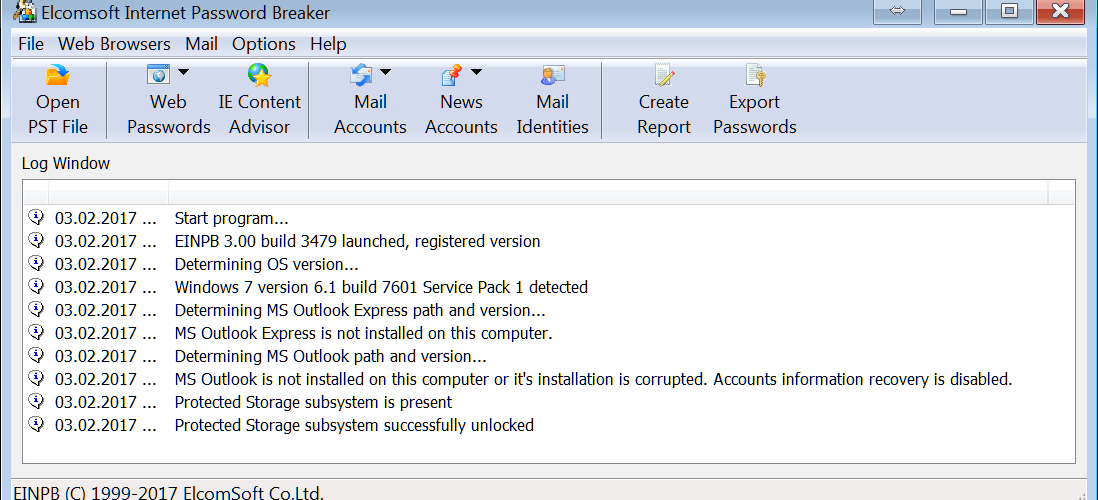Select the 'Protected Storage subsystem successfully unlocked' log entry

(x=549, y=425)
